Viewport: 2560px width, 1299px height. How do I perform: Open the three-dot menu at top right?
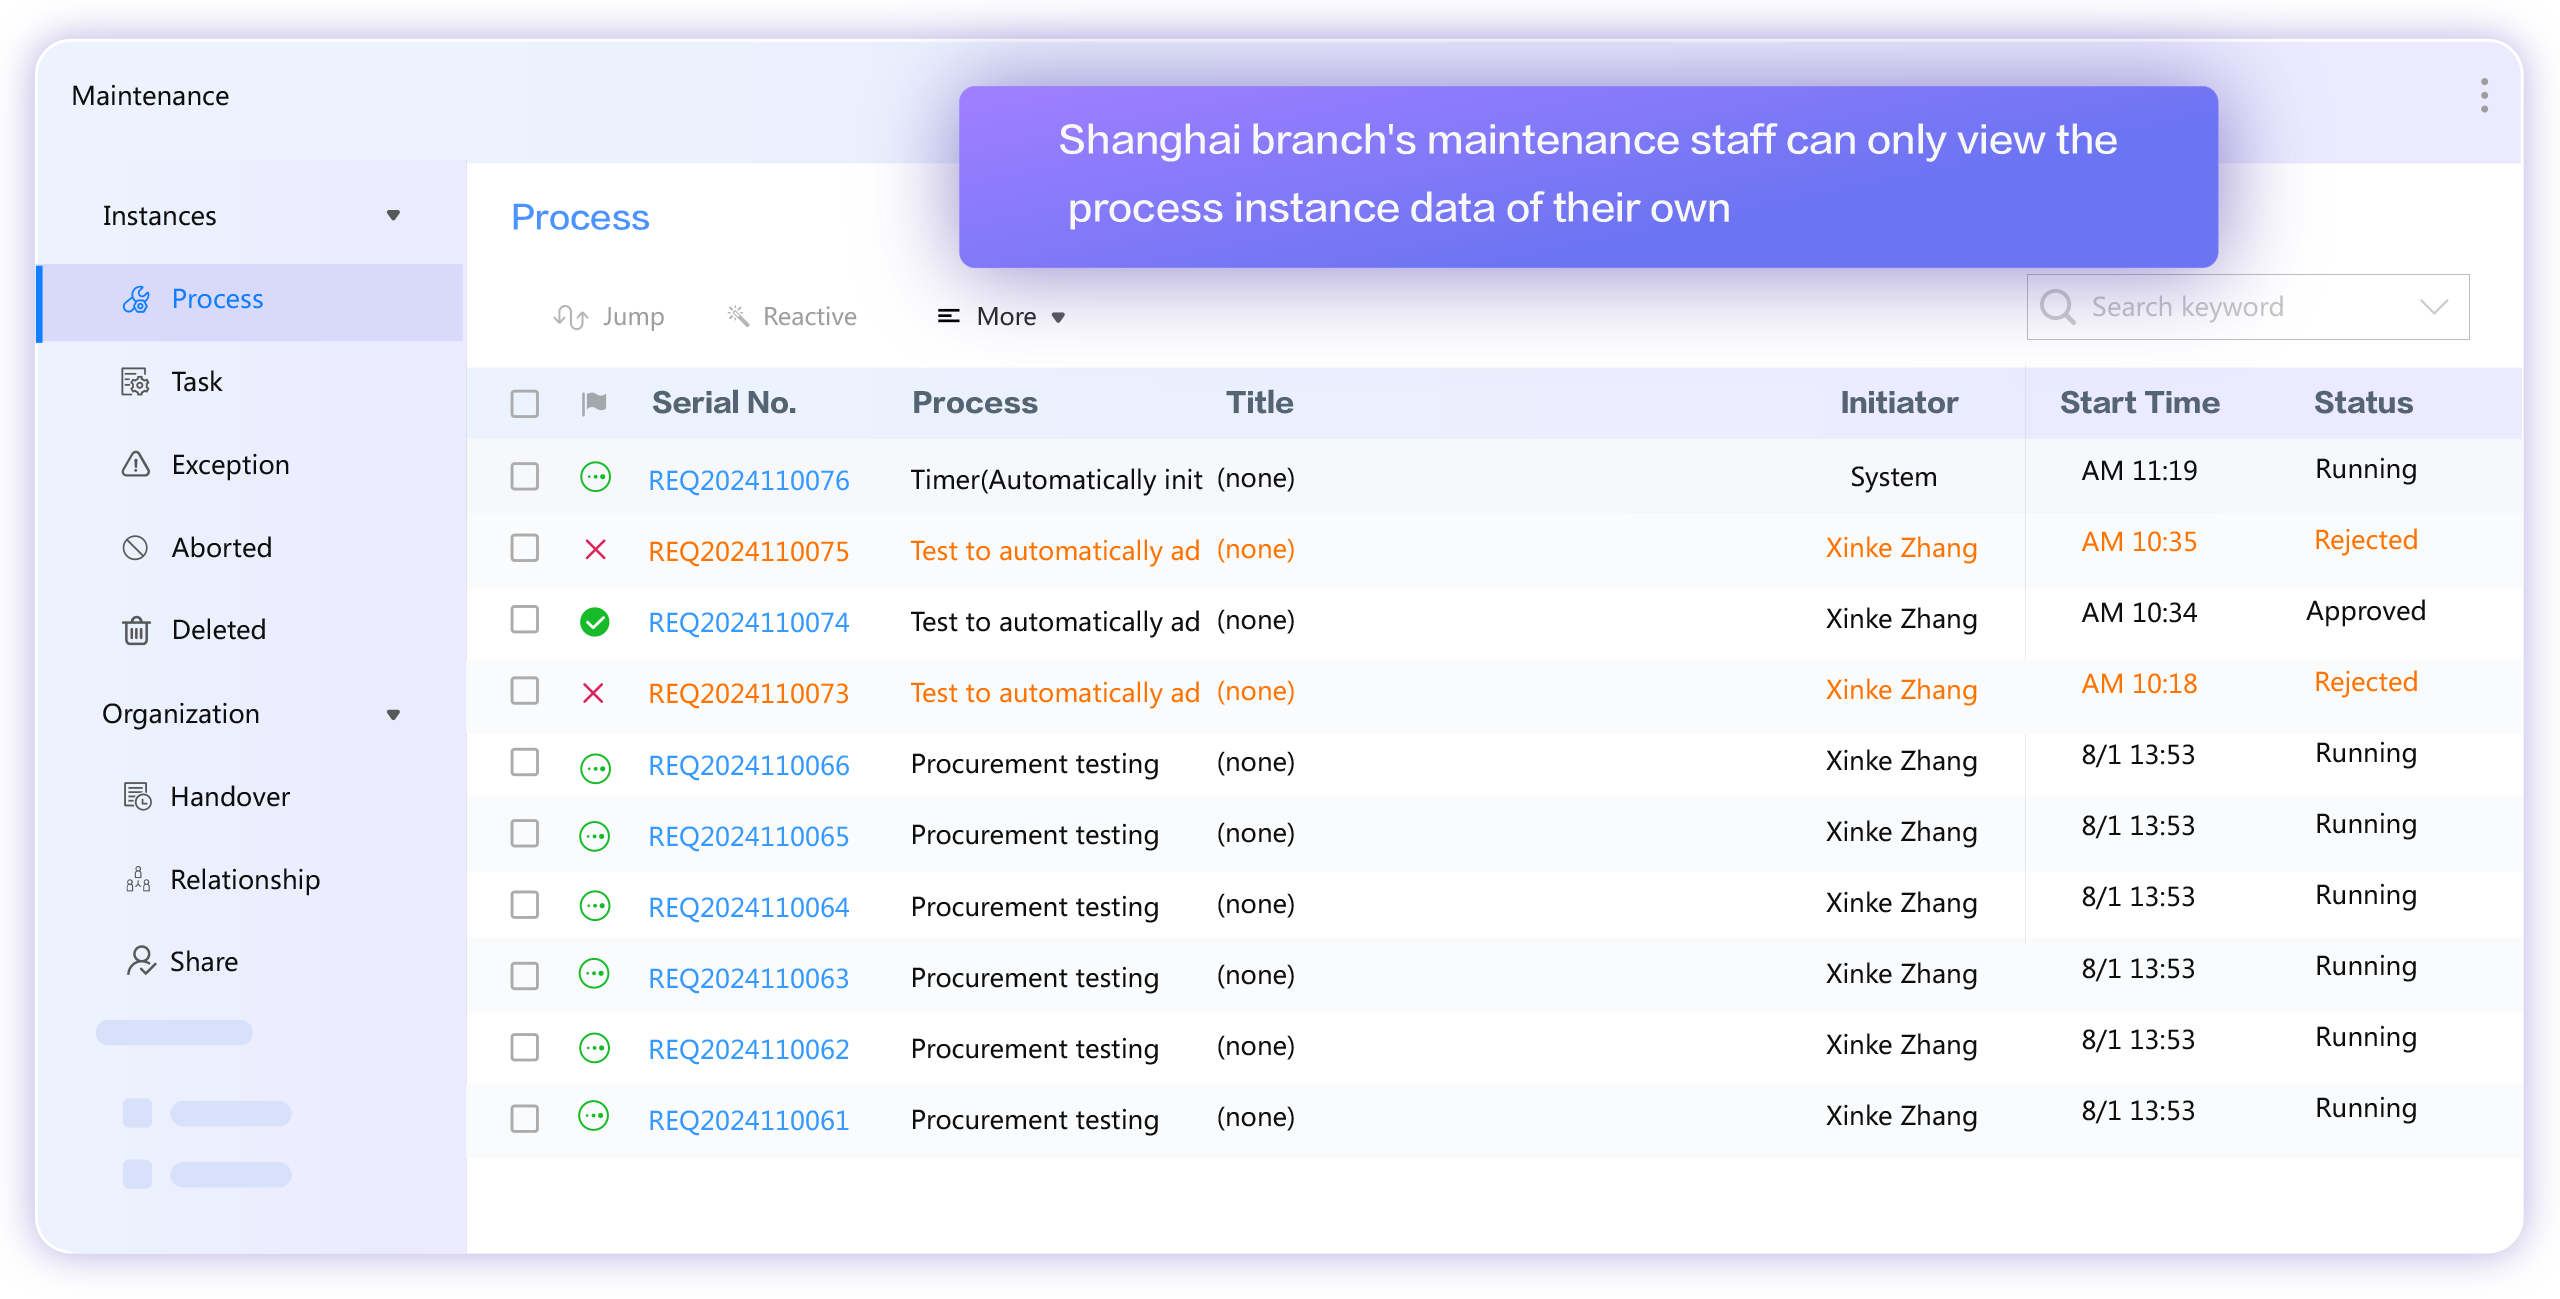(x=2484, y=96)
